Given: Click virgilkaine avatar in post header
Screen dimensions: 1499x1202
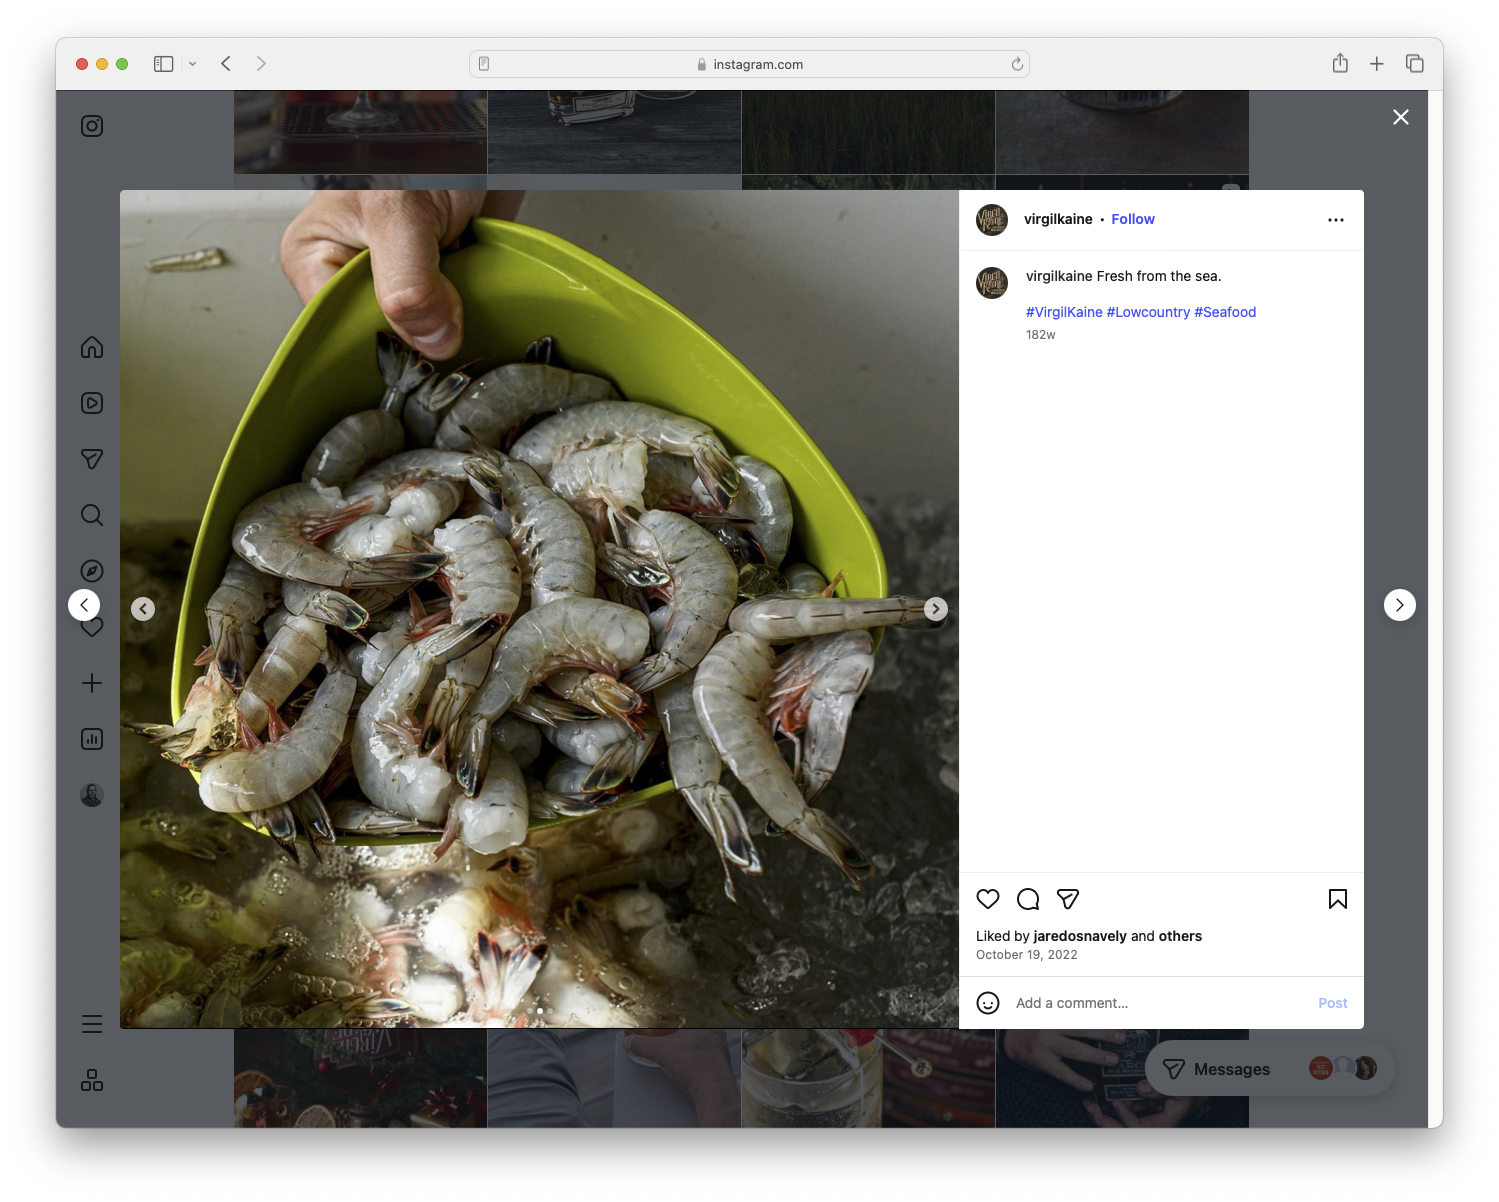Looking at the screenshot, I should point(992,220).
